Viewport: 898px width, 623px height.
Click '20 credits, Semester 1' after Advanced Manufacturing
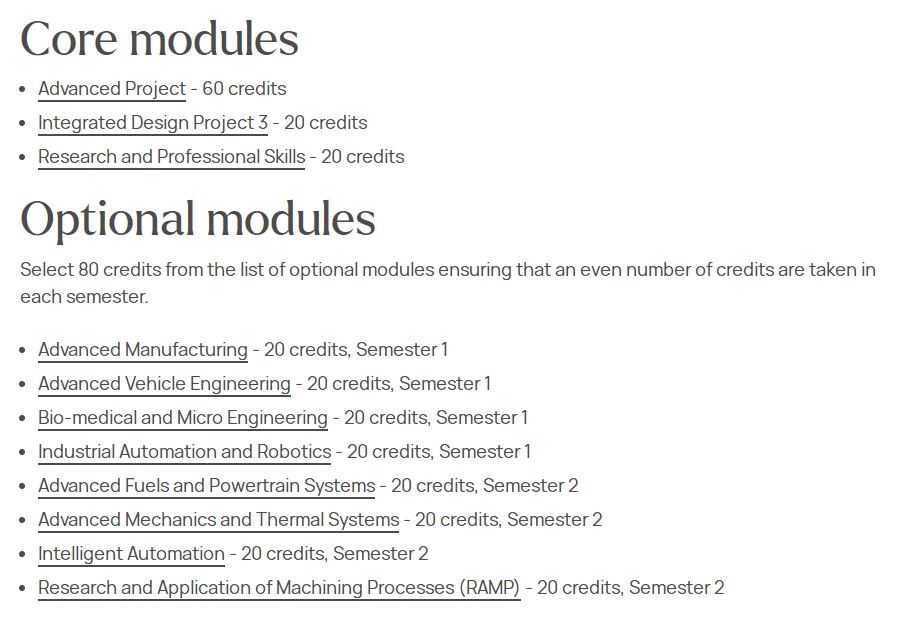coord(356,349)
